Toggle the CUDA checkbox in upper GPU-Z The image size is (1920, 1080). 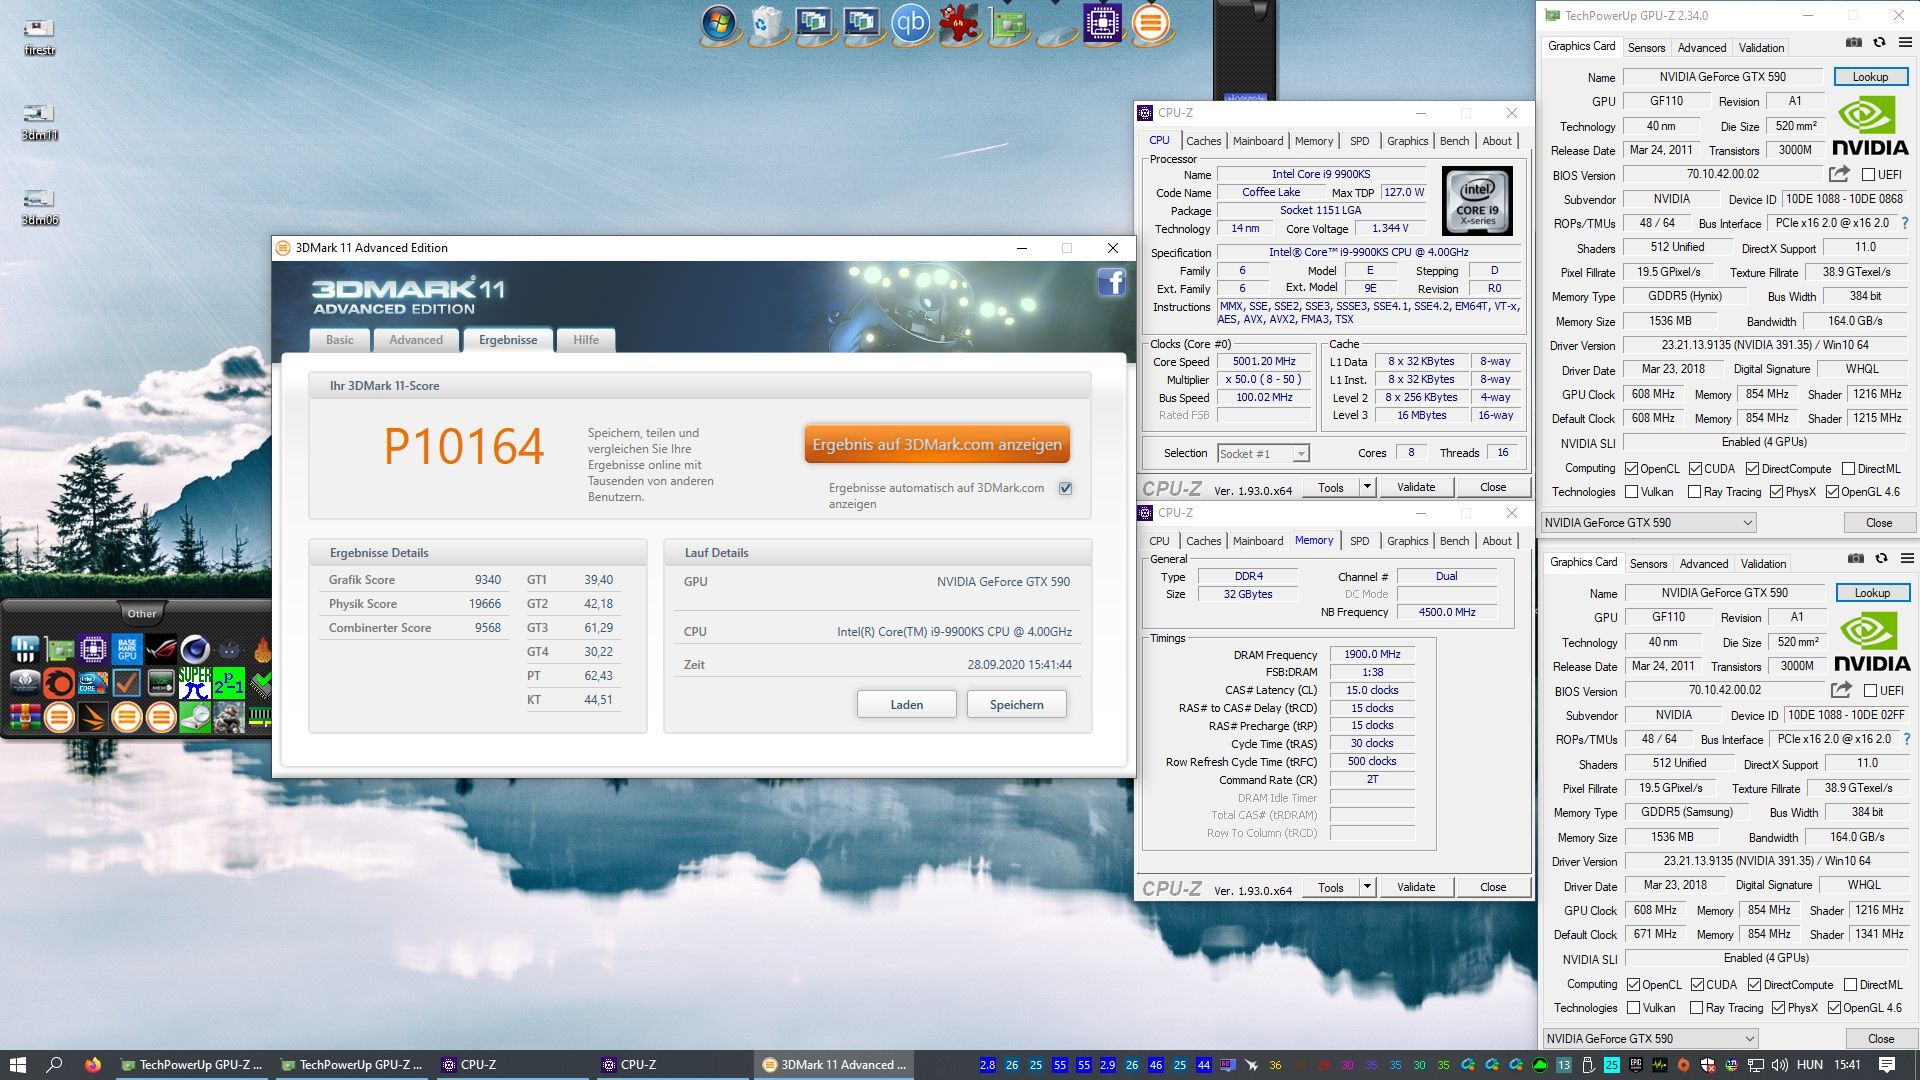[1695, 469]
